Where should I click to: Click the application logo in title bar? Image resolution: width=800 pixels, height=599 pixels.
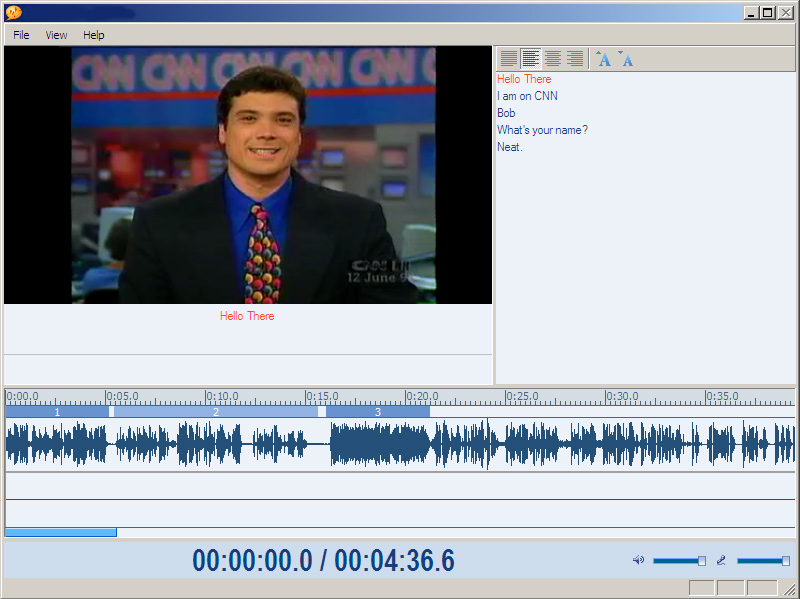click(13, 13)
